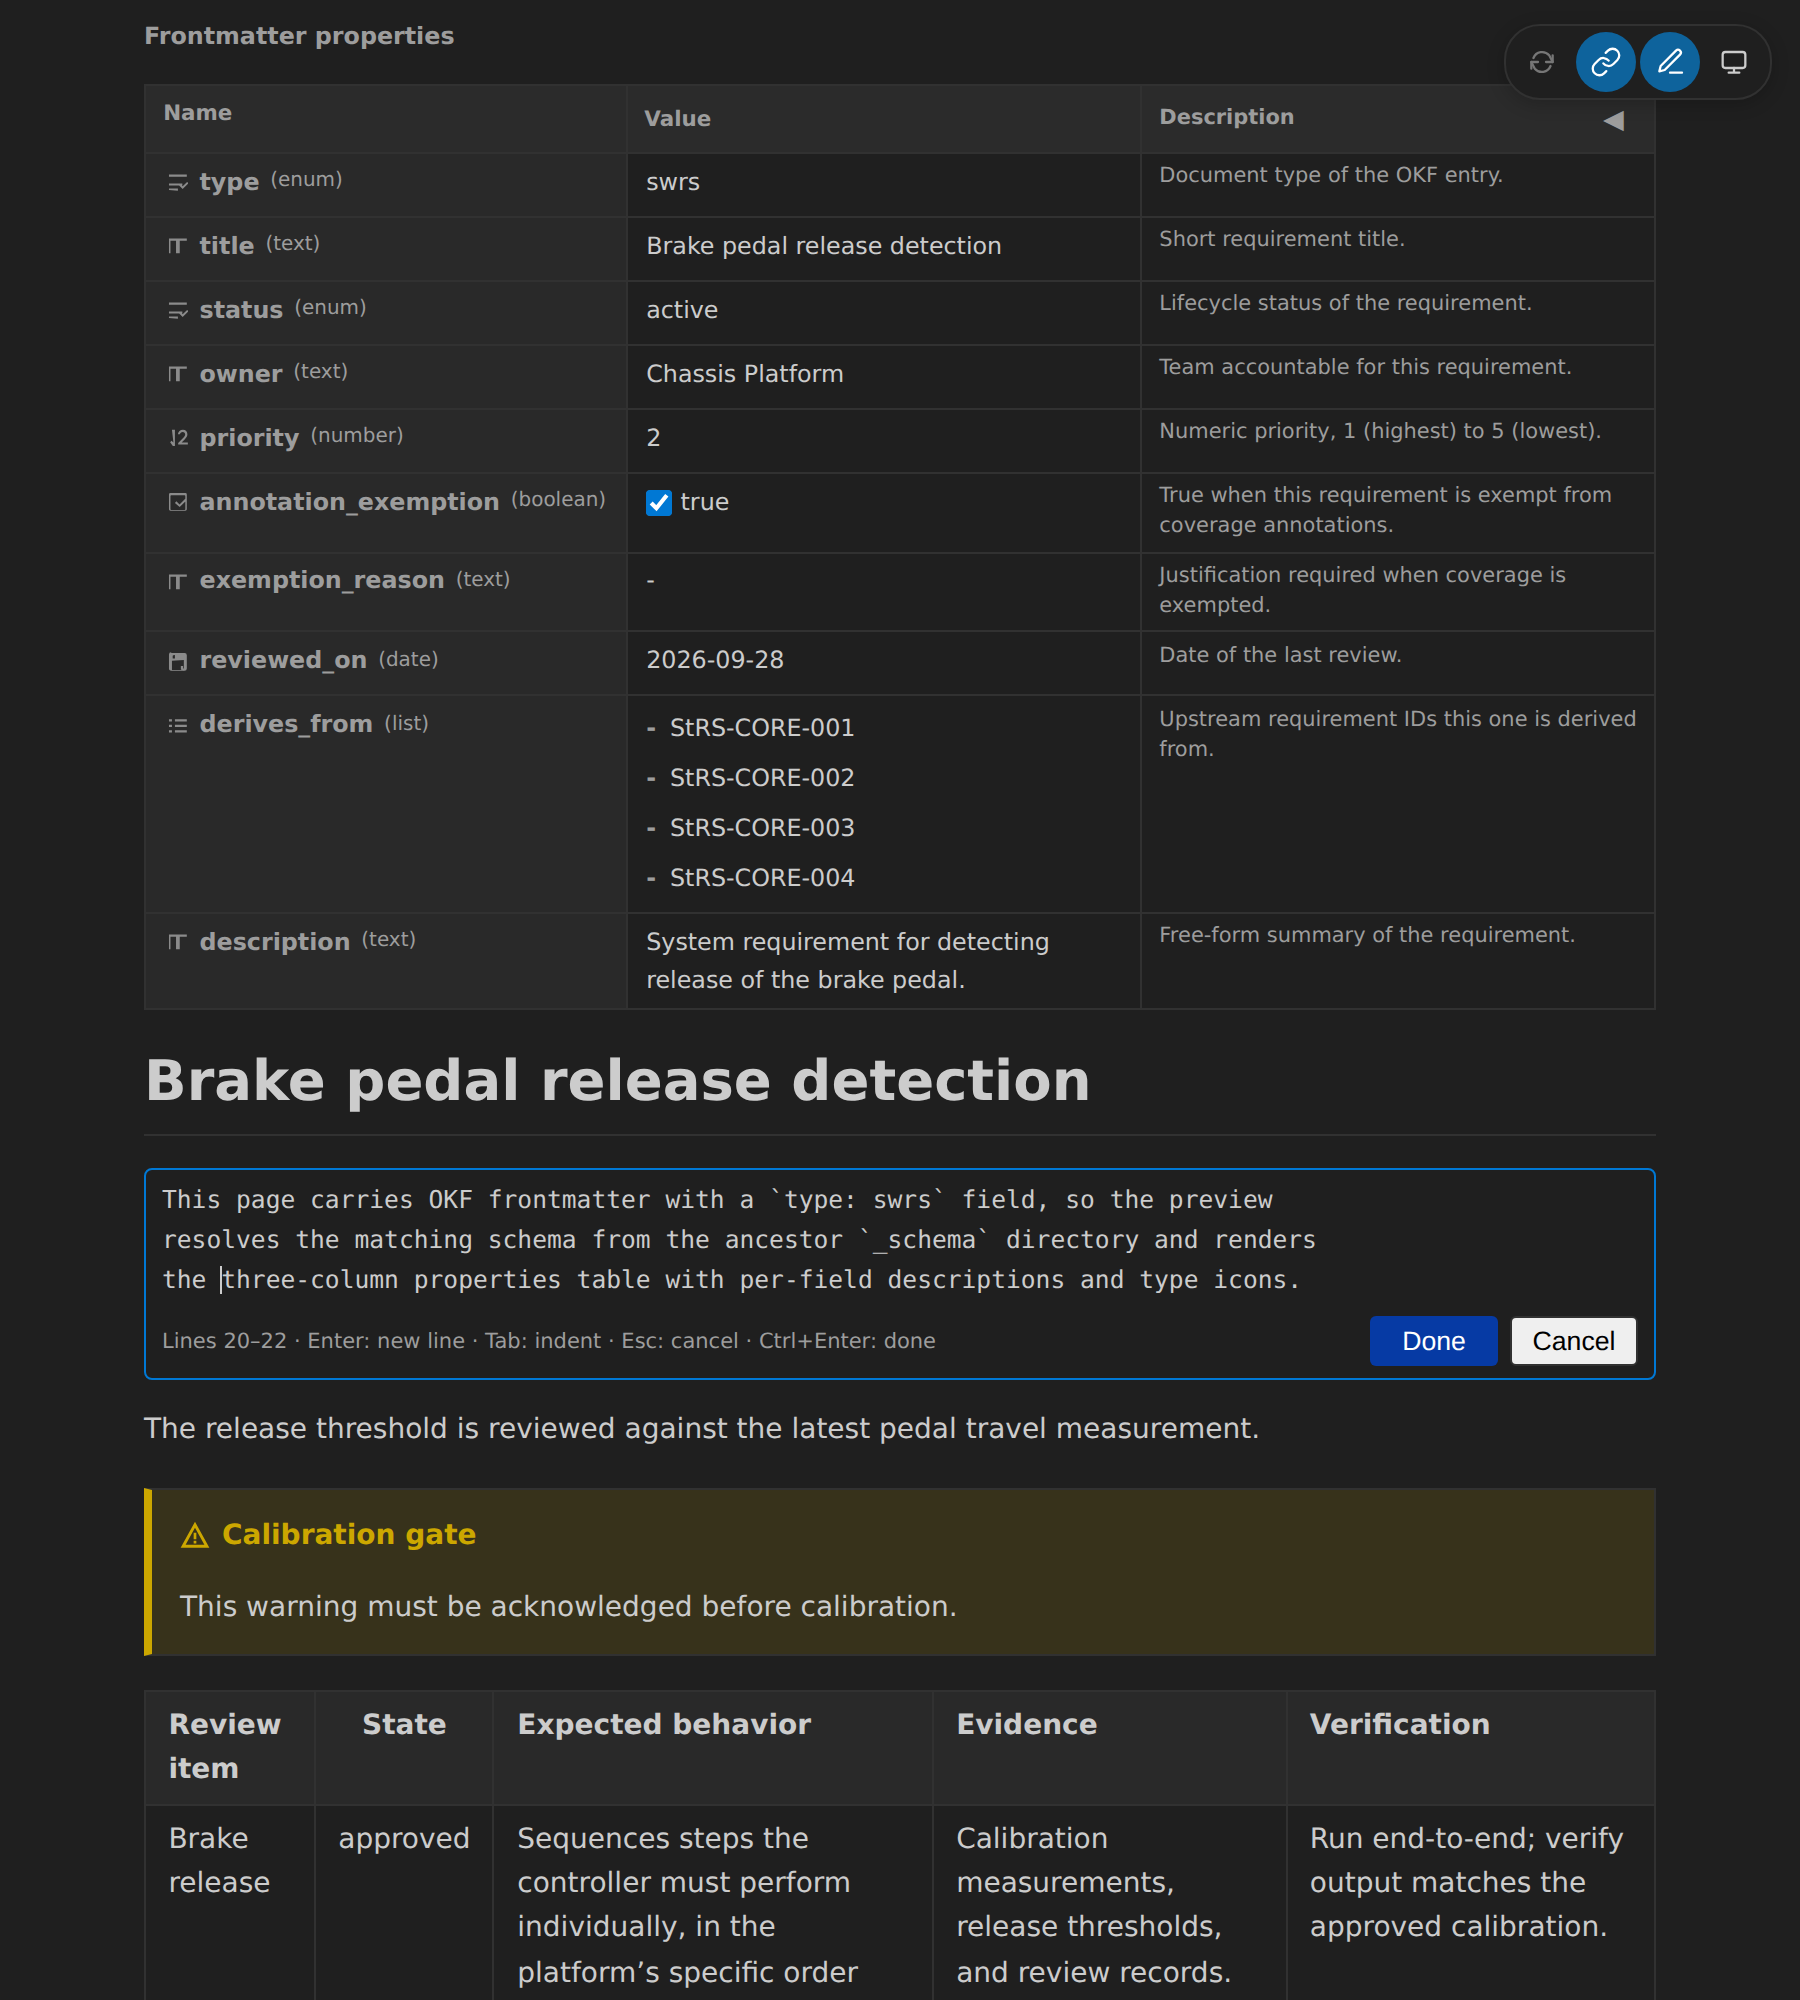Click the annotation_exemption boolean type icon
Image resolution: width=1800 pixels, height=2000 pixels.
point(178,502)
